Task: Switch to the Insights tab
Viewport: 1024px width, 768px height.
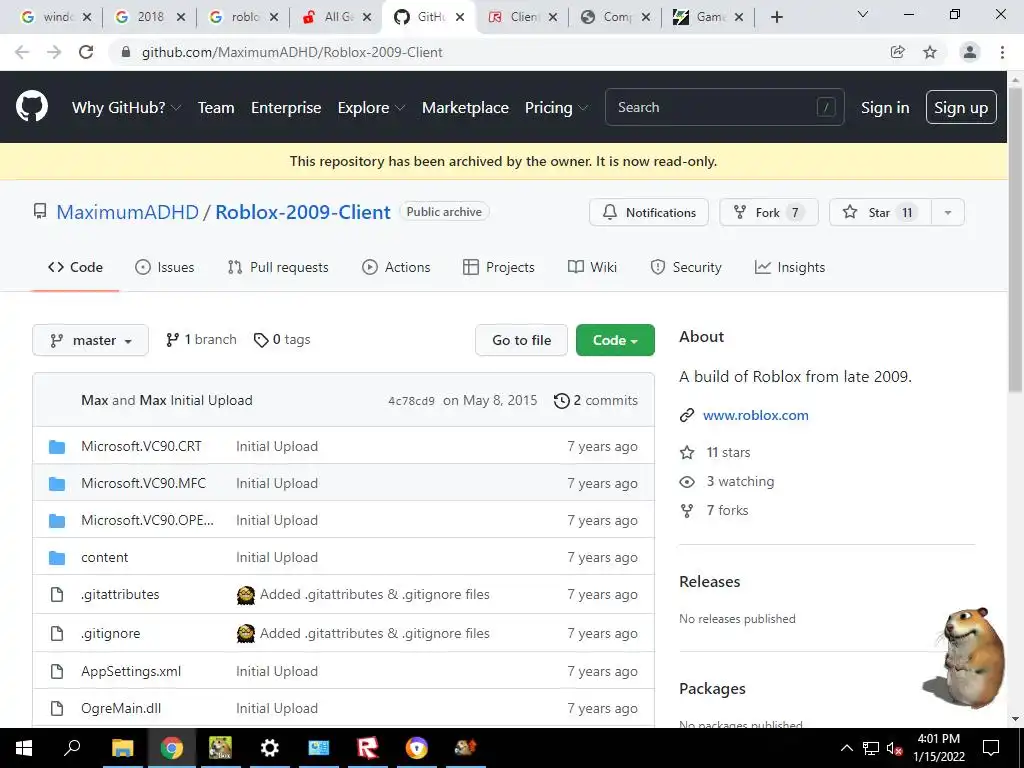Action: point(790,267)
